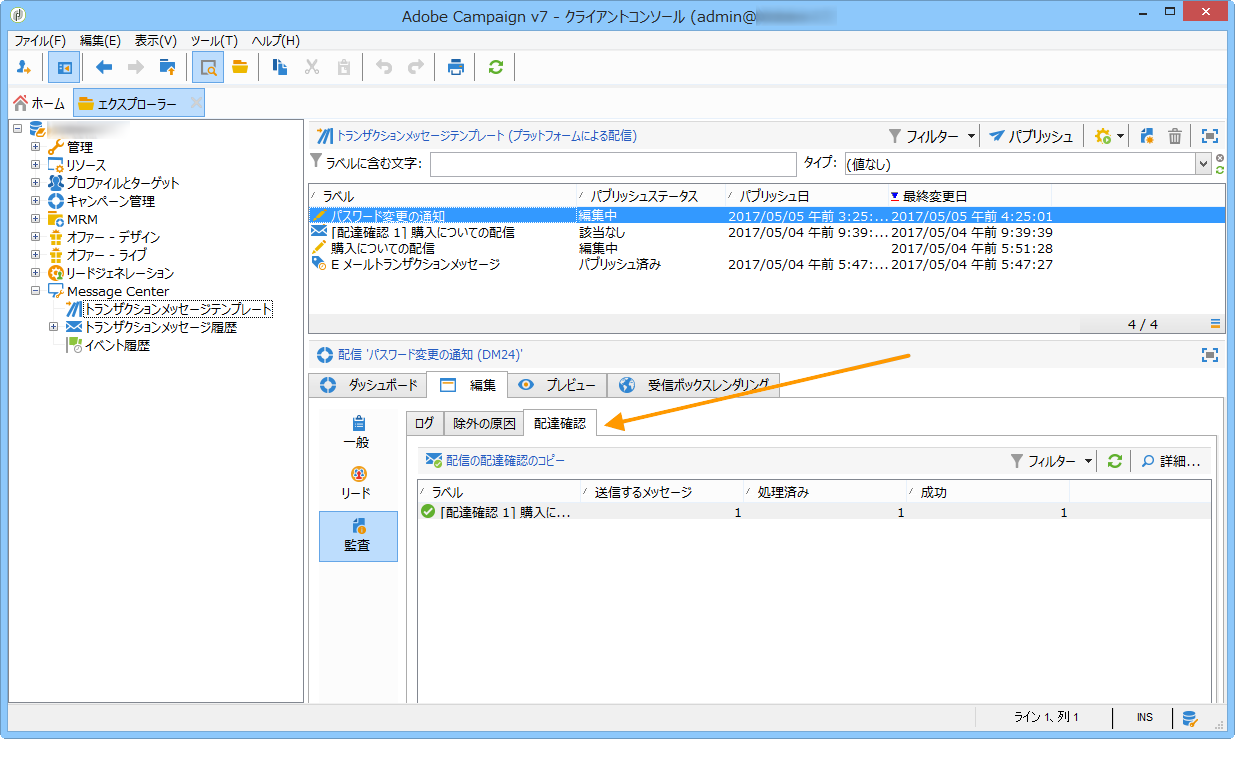1250x758 pixels.
Task: Click the database status bar icon
Action: click(1189, 717)
